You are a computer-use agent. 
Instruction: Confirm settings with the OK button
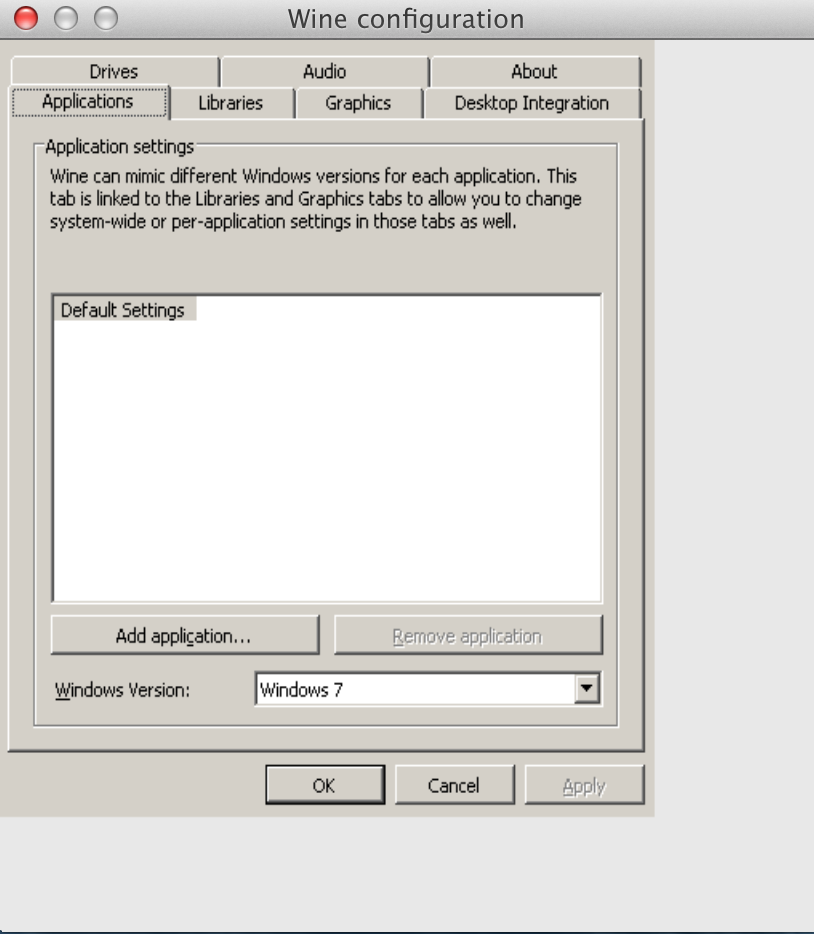coord(324,786)
